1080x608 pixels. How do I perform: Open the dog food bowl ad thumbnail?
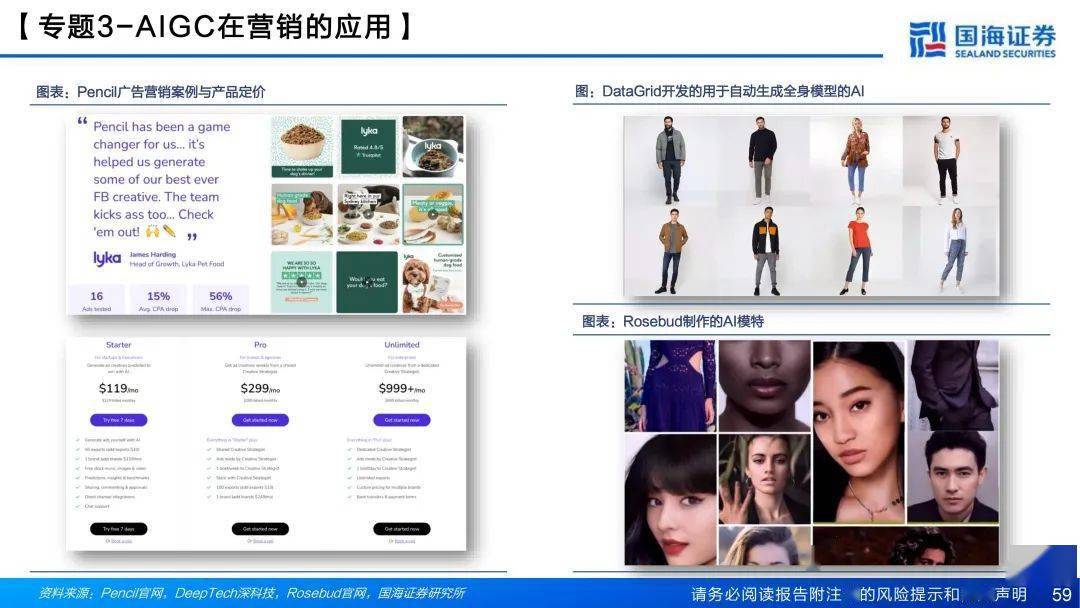(x=302, y=147)
